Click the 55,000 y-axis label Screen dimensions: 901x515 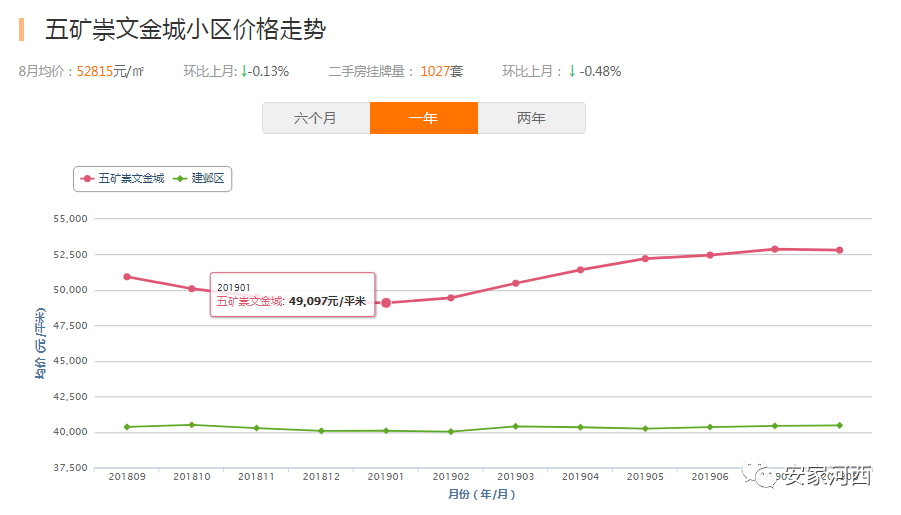pyautogui.click(x=70, y=219)
